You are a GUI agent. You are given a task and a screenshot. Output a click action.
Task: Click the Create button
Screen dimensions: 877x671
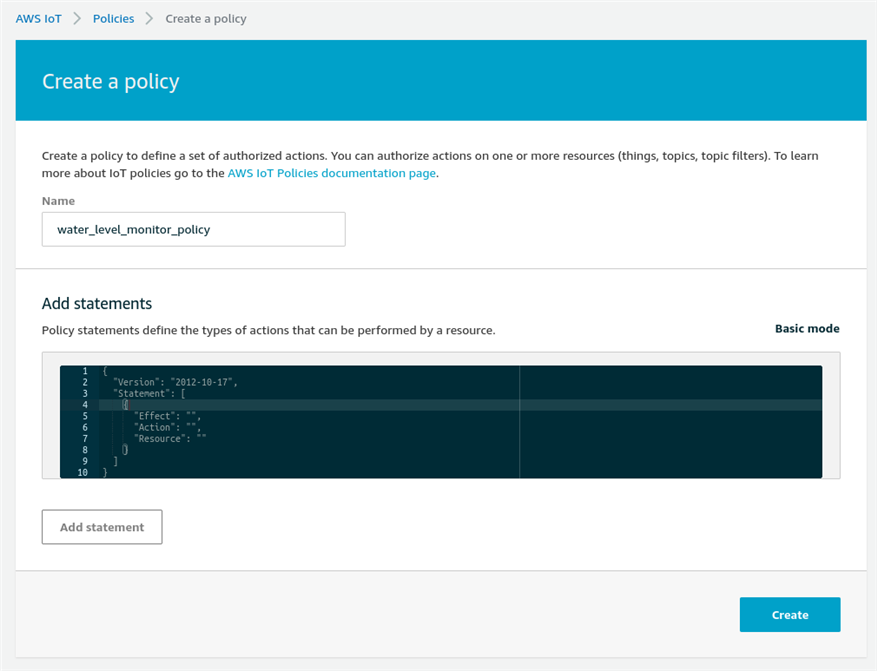tap(790, 615)
